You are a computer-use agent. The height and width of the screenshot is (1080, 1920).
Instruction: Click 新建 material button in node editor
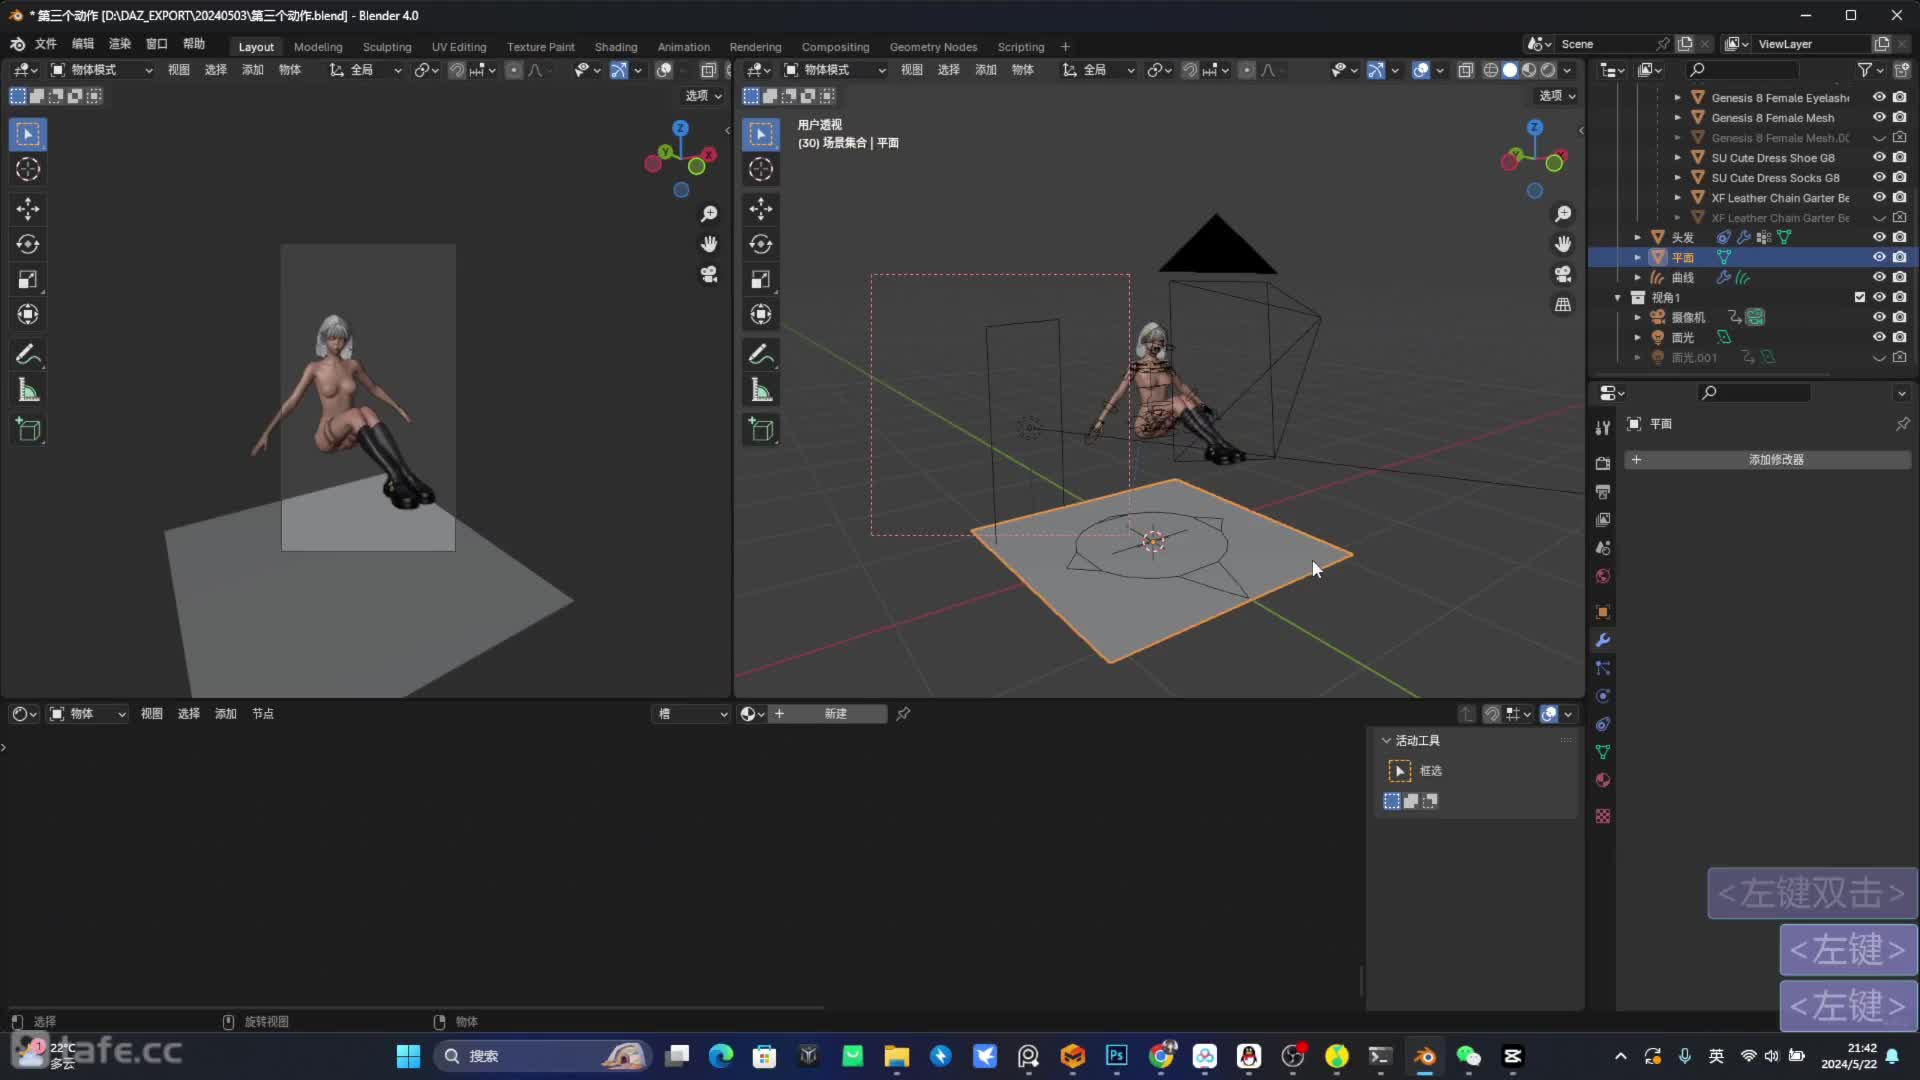tap(829, 714)
